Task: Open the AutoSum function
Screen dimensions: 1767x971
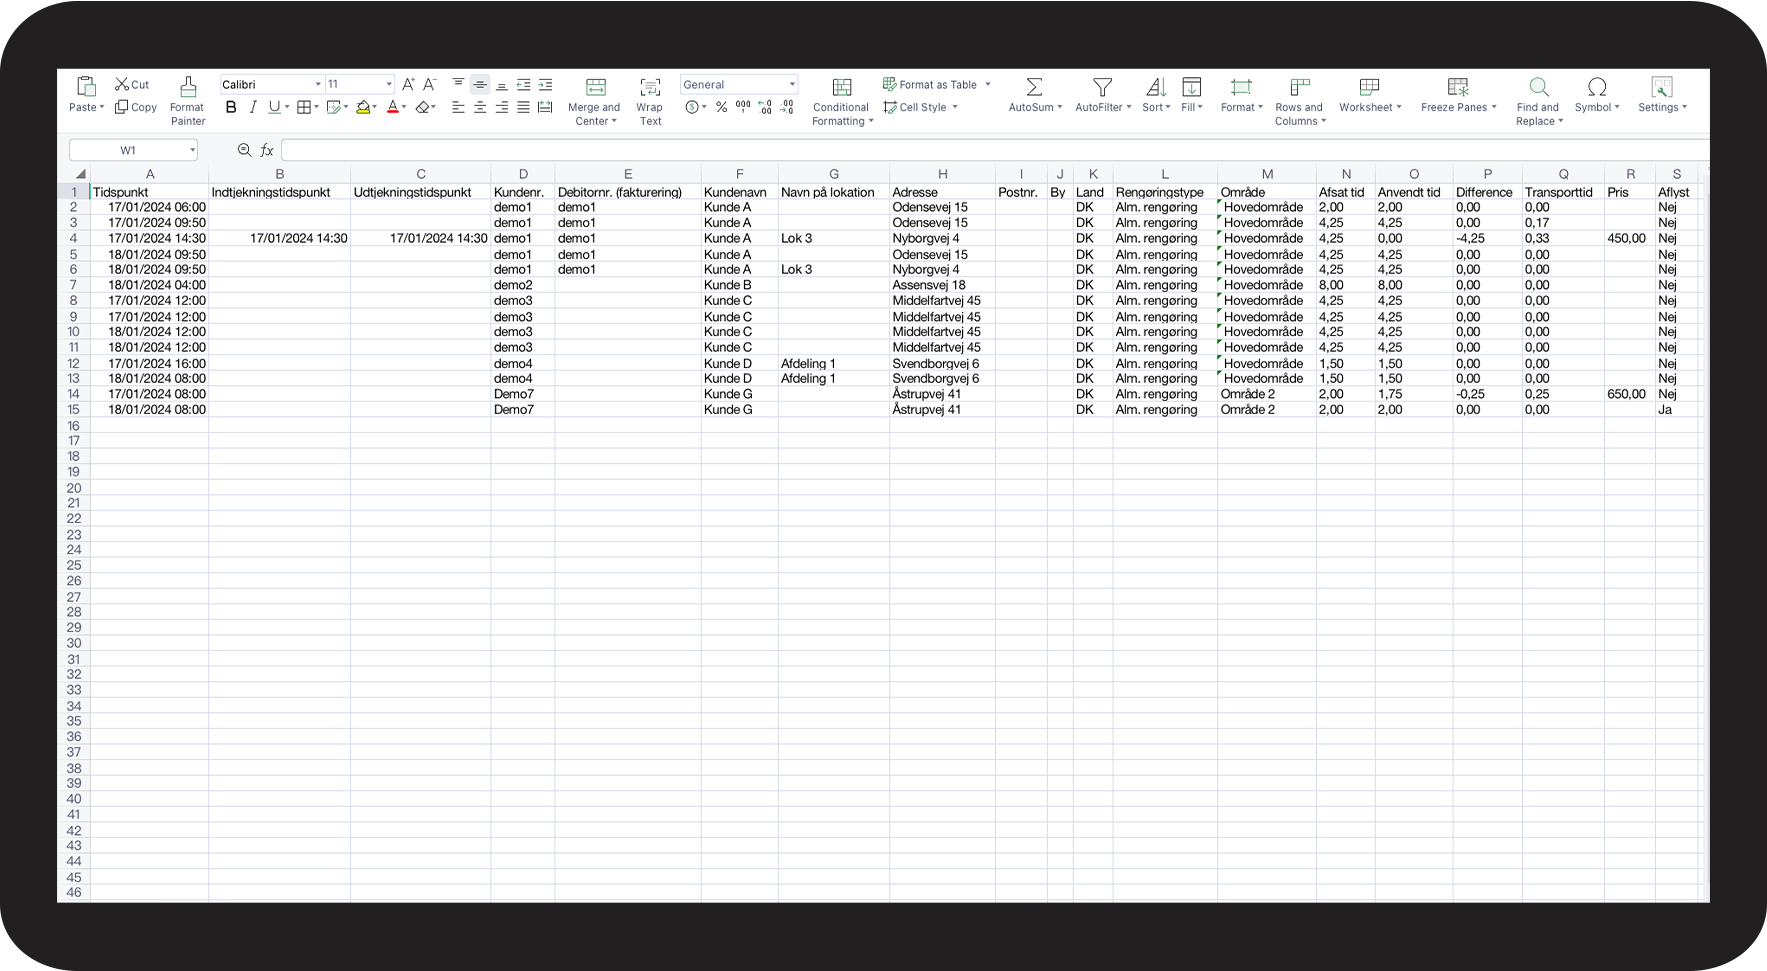Action: [1035, 95]
